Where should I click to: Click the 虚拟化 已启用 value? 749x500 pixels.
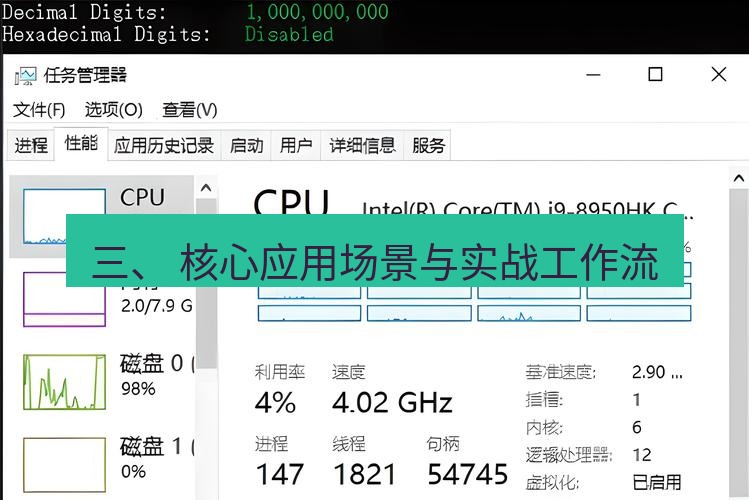coord(657,482)
